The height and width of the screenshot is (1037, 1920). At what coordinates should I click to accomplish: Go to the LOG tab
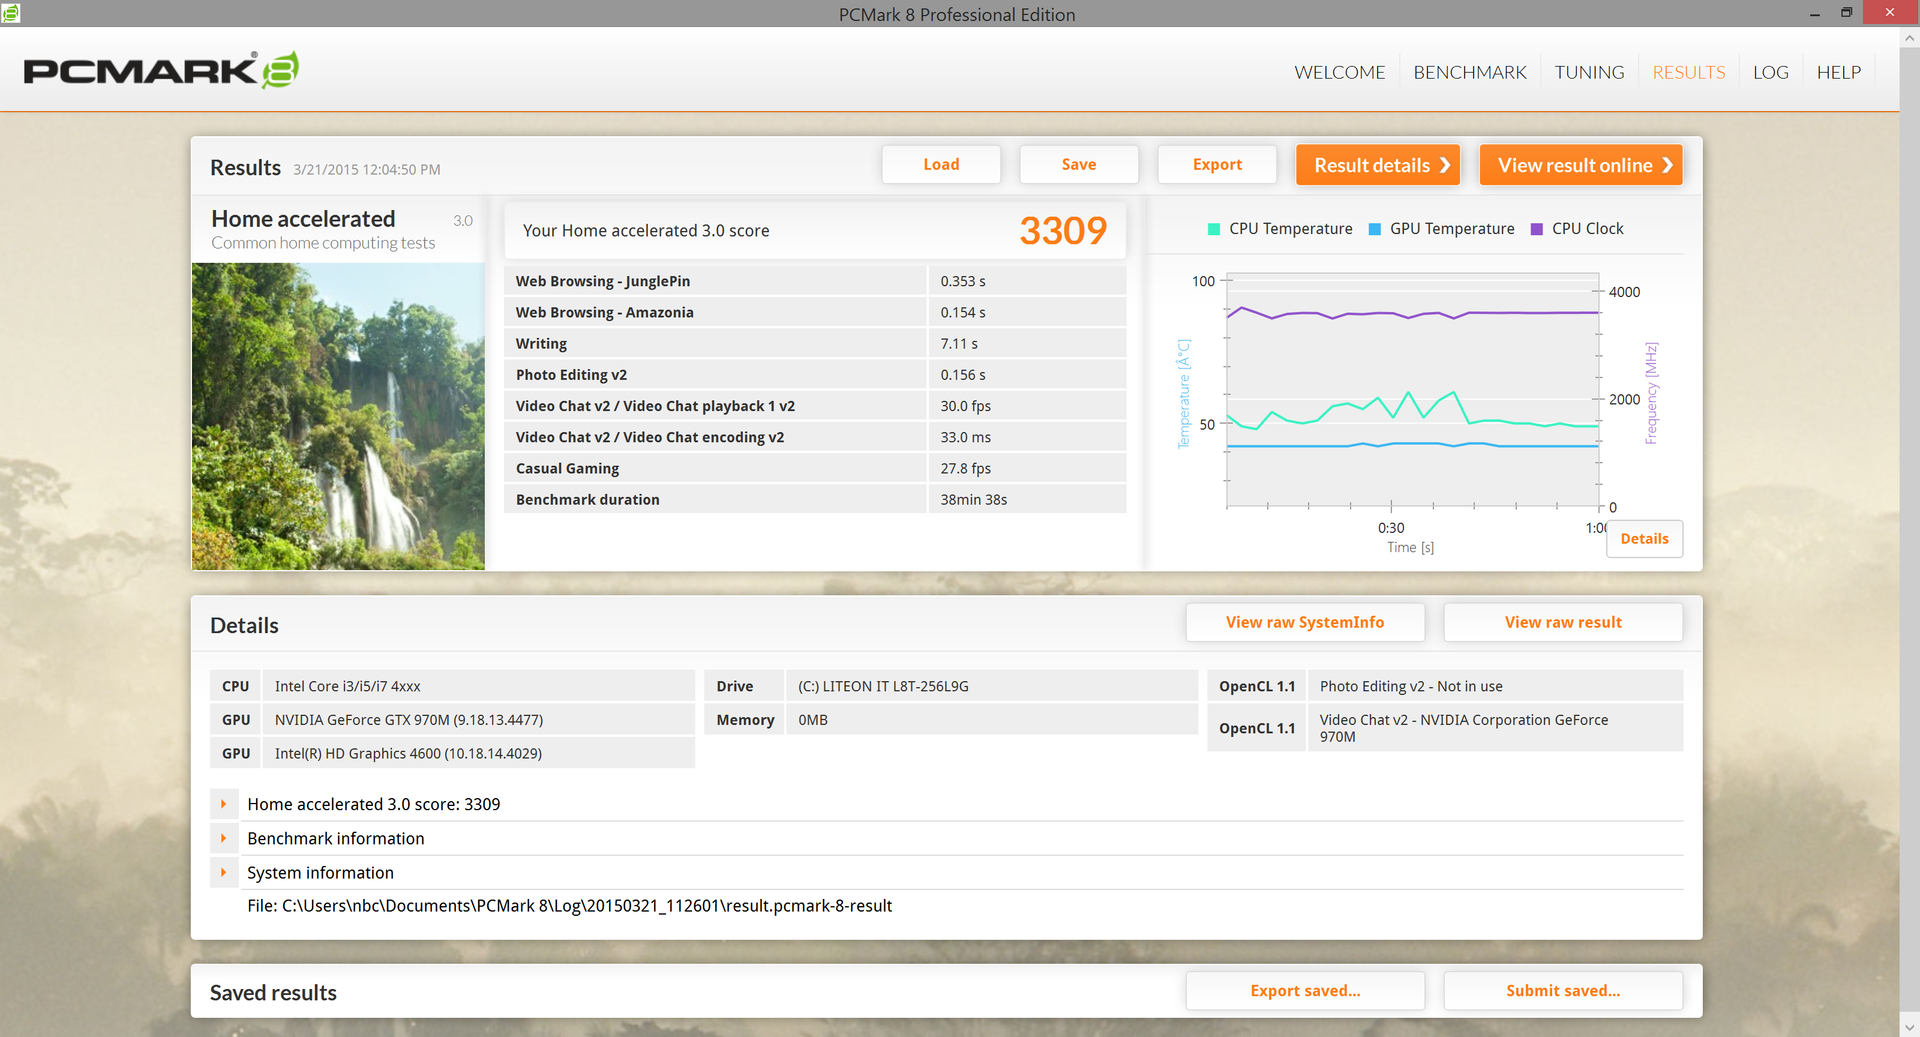[1770, 72]
